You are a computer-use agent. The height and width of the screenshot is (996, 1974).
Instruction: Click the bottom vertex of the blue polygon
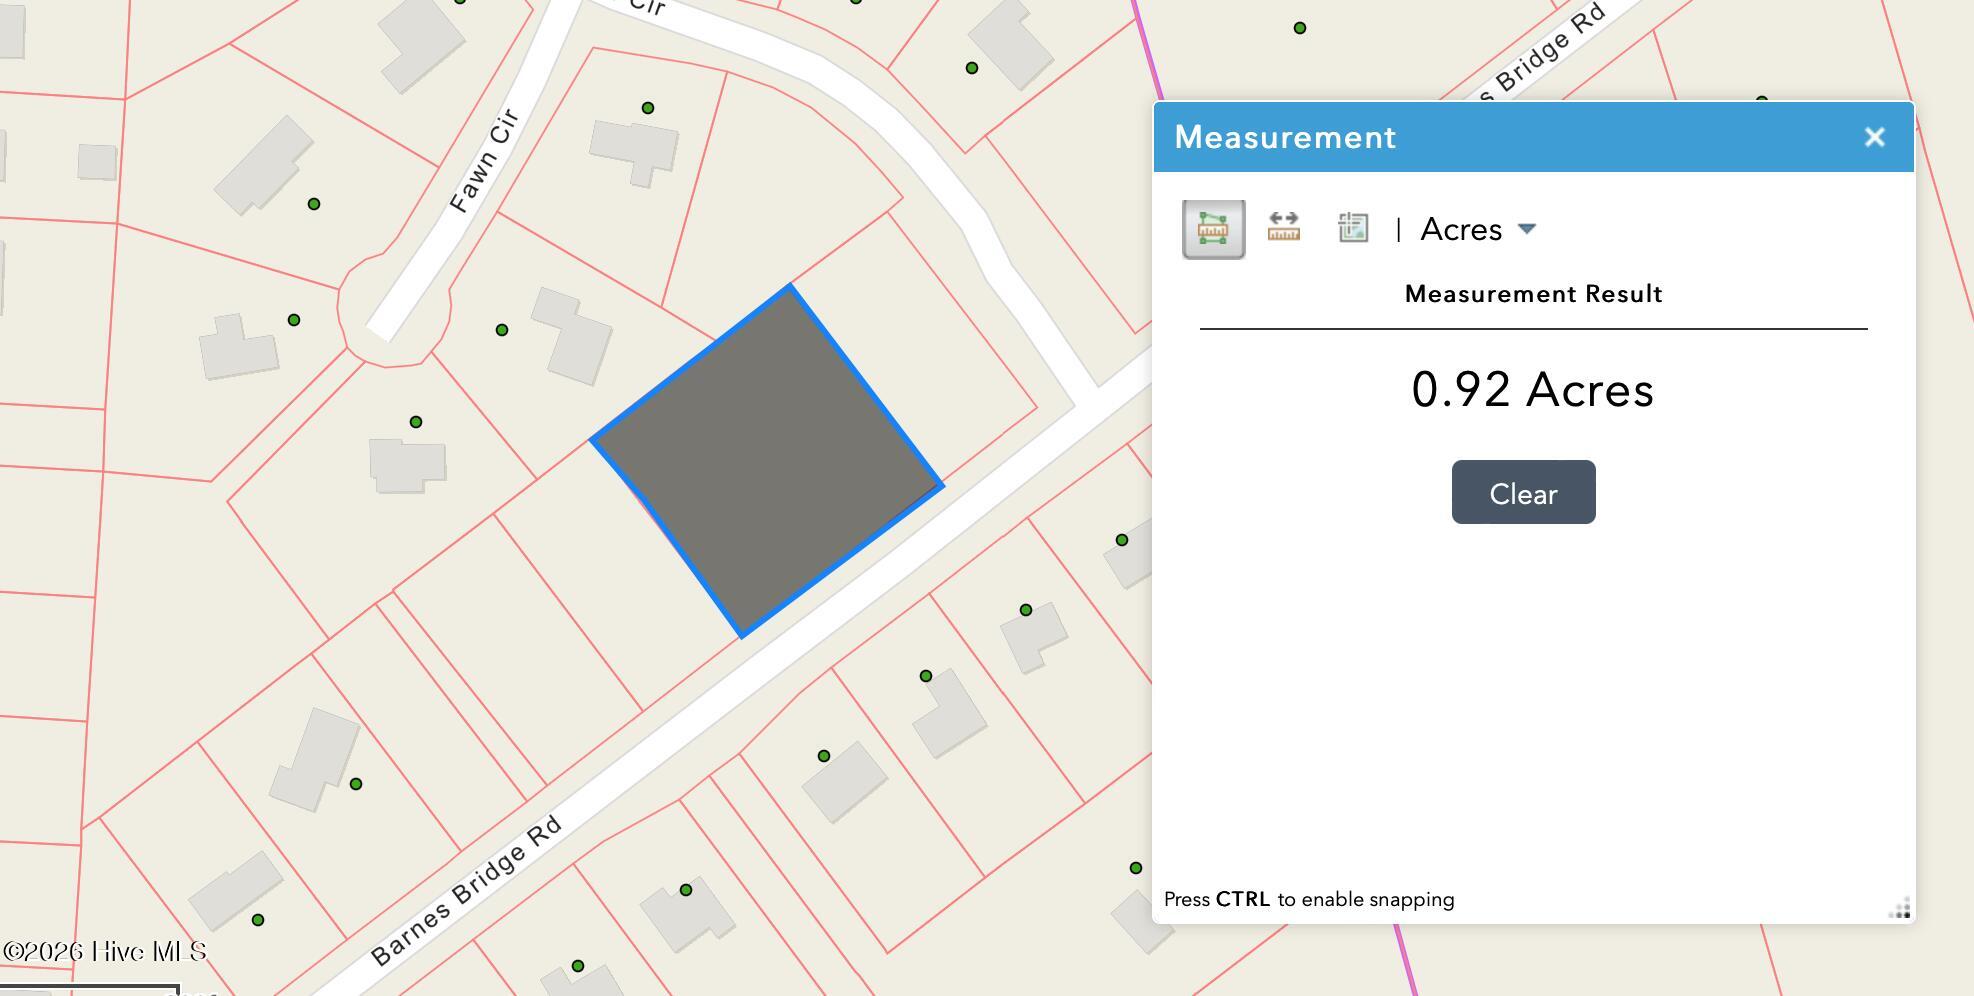[x=742, y=635]
